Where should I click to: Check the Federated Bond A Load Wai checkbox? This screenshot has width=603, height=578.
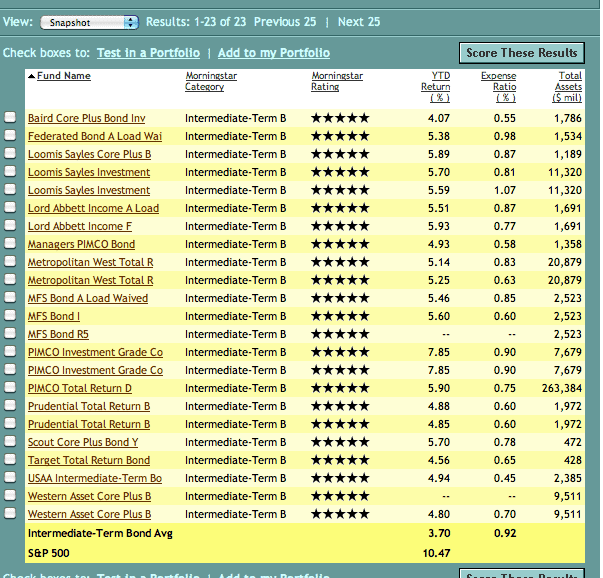click(10, 135)
